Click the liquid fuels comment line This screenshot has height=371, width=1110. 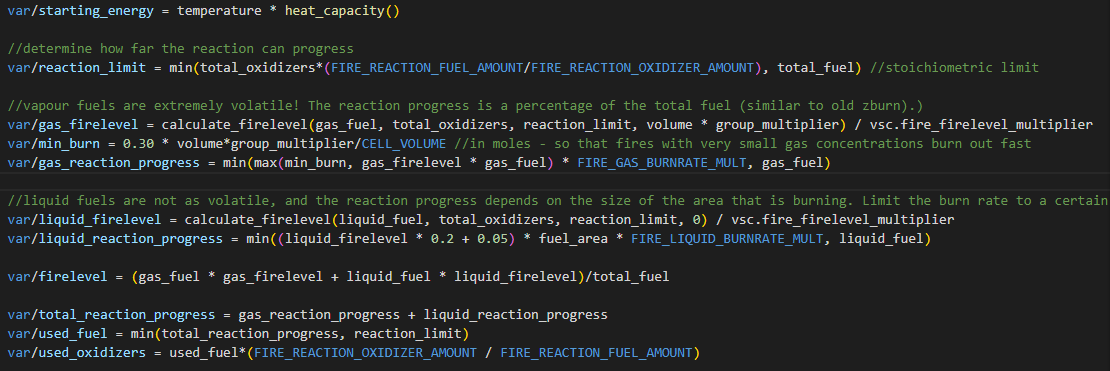[x=558, y=200]
